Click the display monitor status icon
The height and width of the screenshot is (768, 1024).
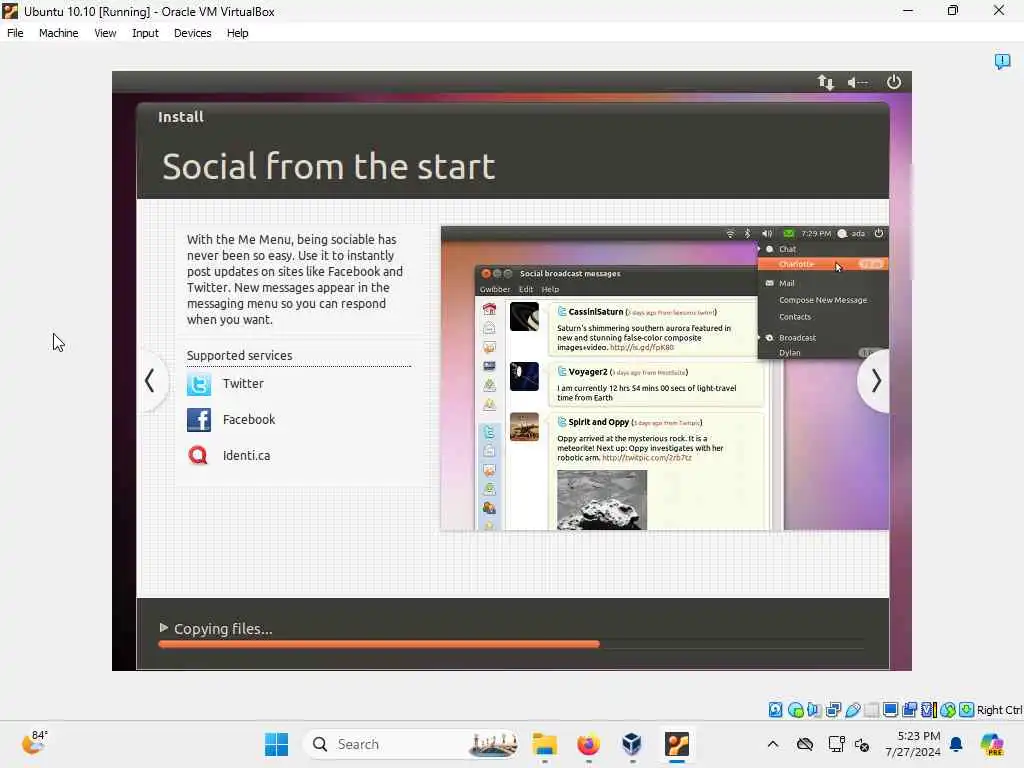click(x=890, y=710)
